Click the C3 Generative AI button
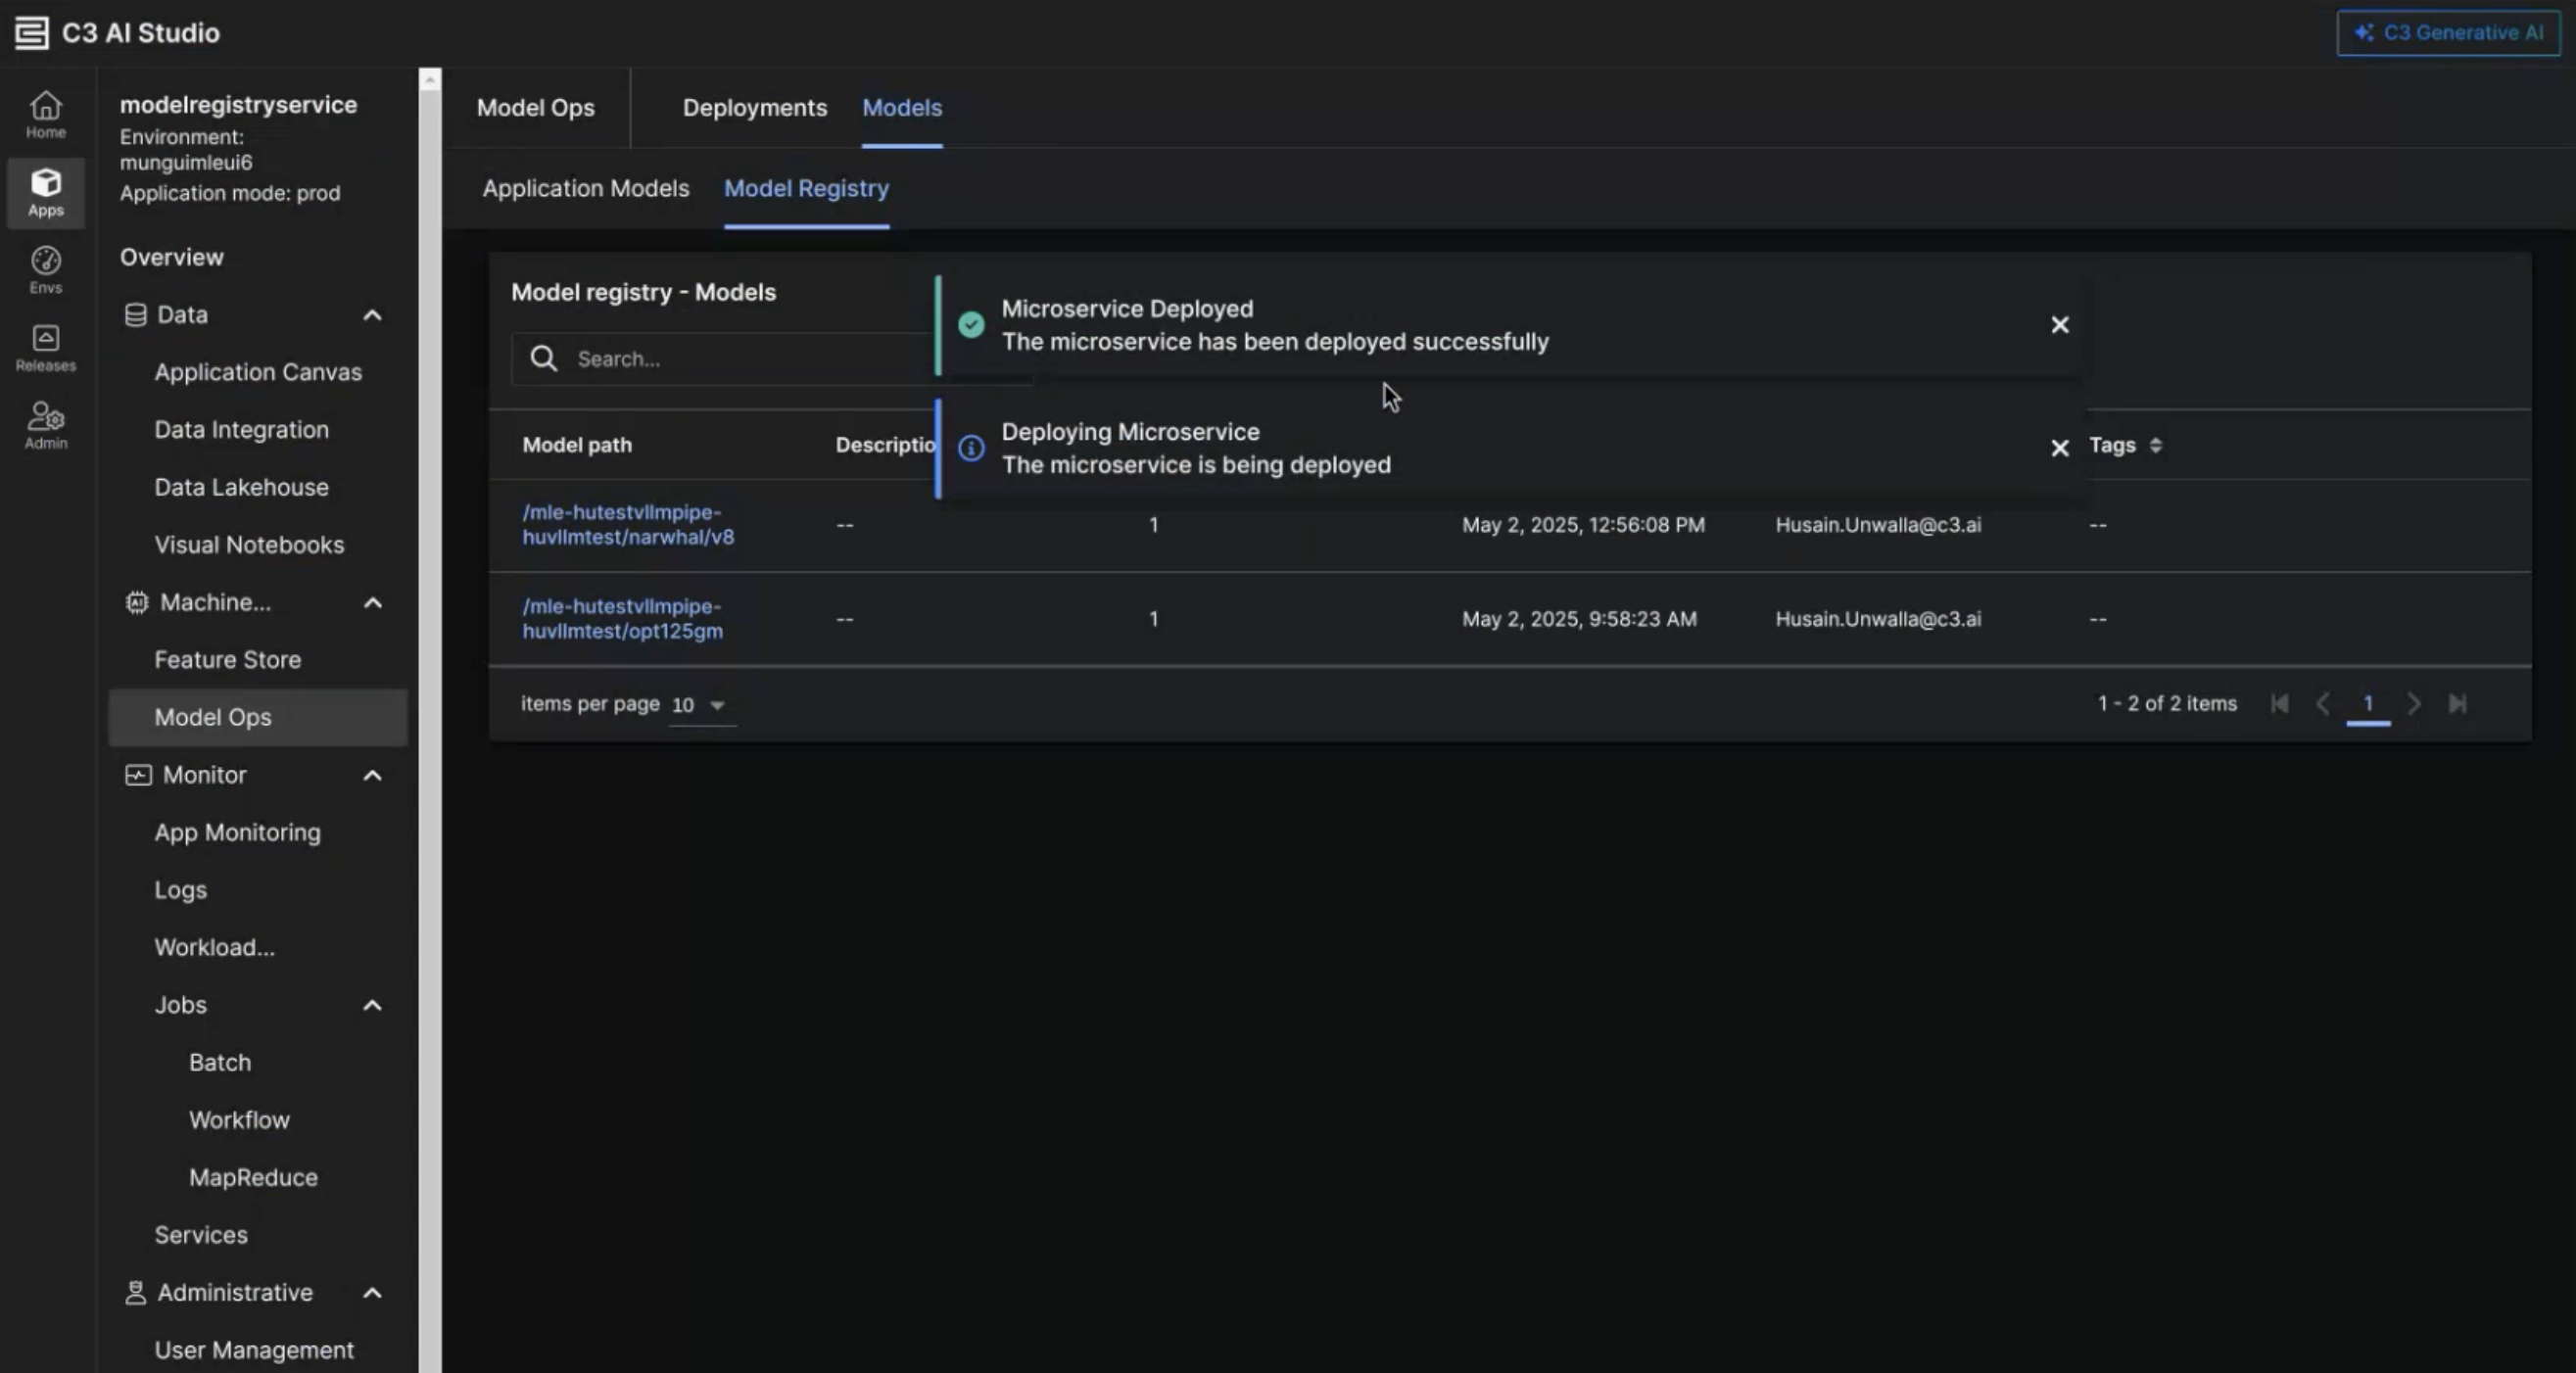The image size is (2576, 1373). [x=2447, y=33]
